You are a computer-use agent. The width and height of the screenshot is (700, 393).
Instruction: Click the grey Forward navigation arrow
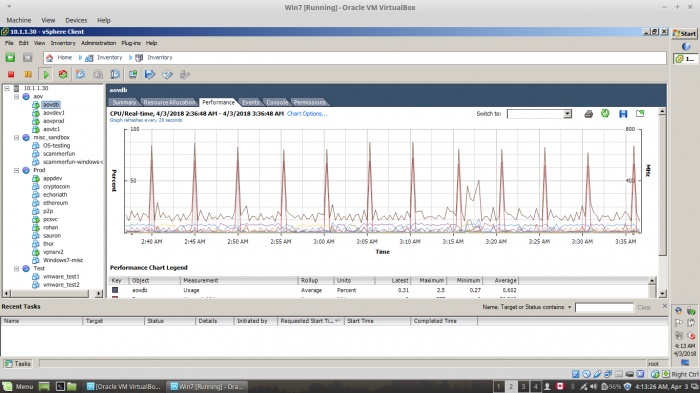[28, 58]
